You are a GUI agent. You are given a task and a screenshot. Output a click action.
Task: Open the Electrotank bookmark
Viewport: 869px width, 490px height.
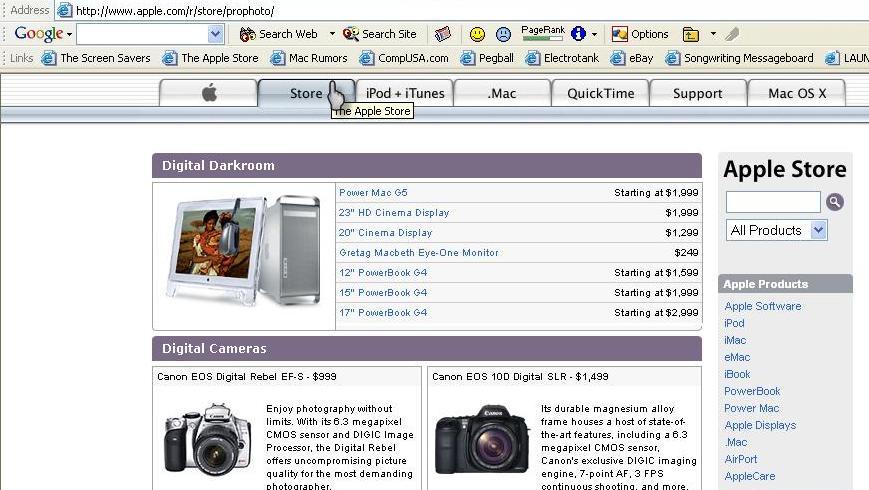point(562,58)
